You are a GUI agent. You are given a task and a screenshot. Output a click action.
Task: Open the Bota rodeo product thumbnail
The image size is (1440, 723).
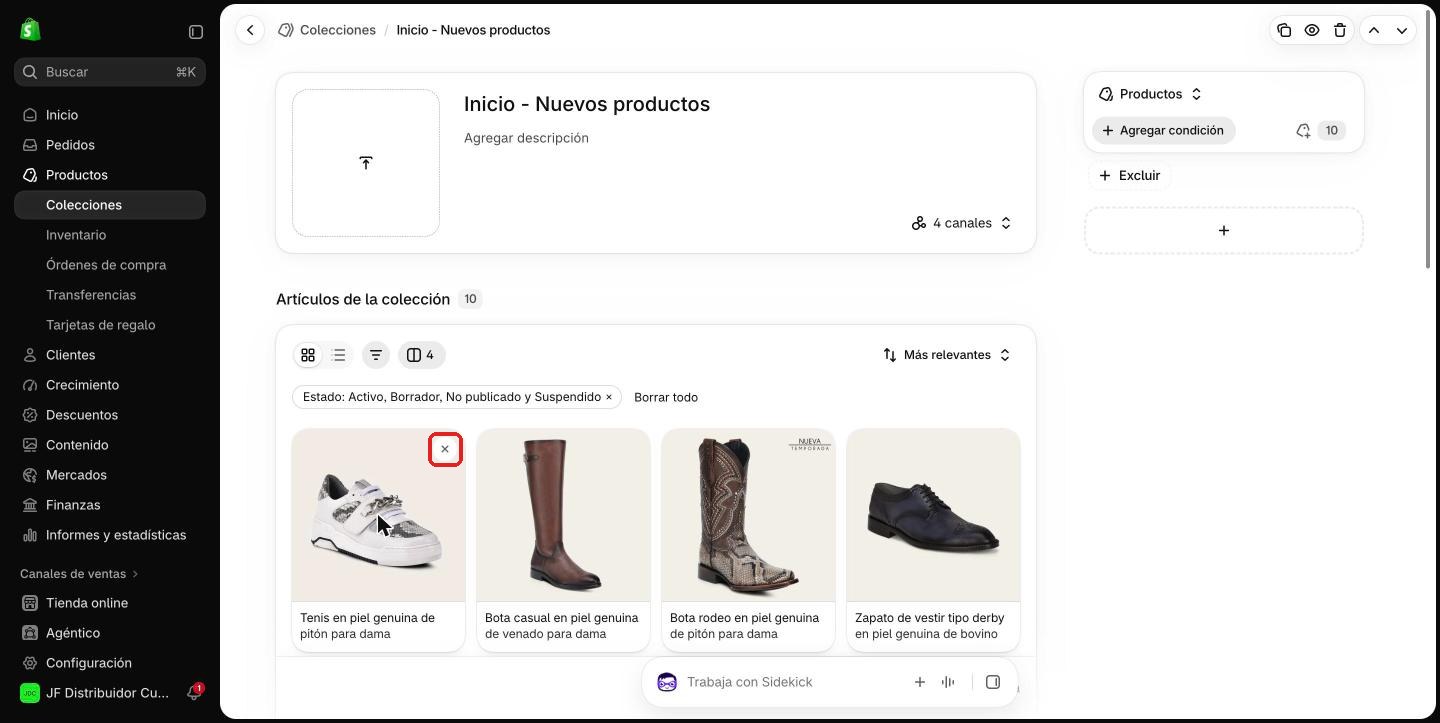[748, 515]
